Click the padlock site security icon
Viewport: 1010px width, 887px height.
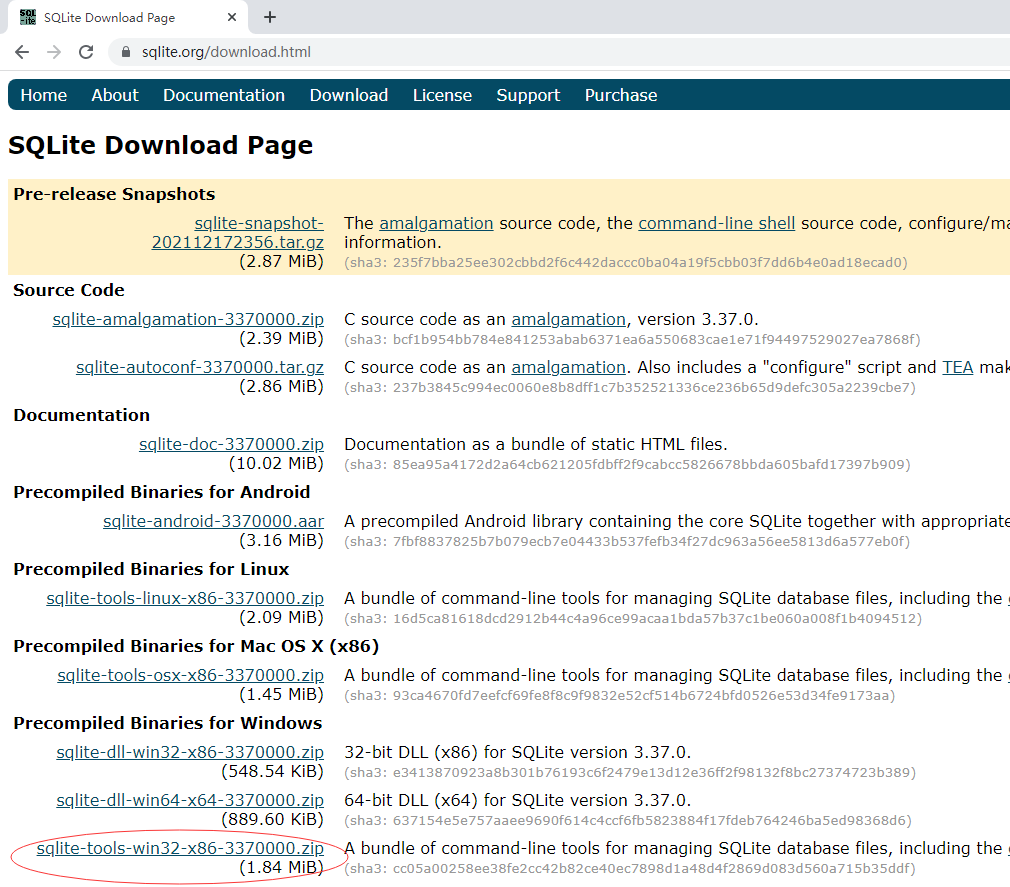point(126,52)
